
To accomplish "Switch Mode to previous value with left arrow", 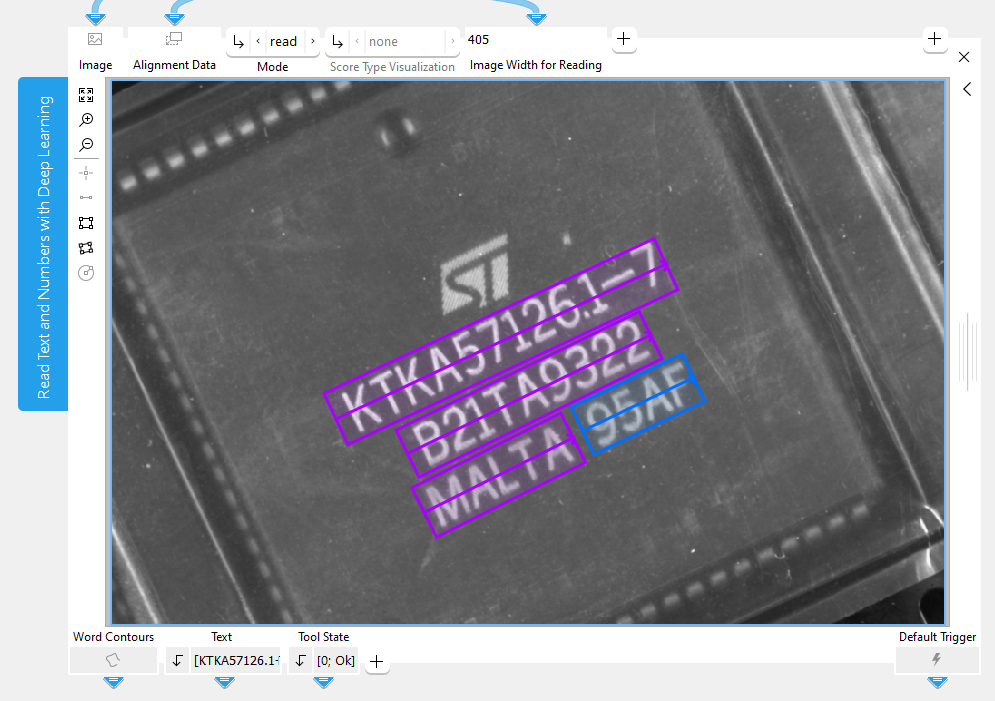I will [258, 41].
